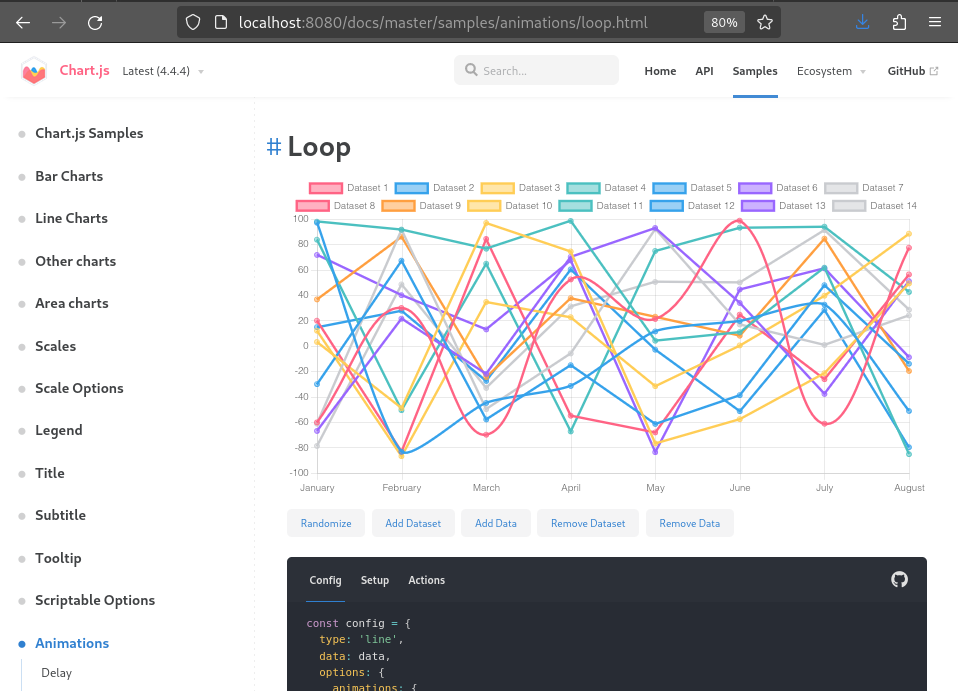Open the browser hamburger menu

(934, 22)
